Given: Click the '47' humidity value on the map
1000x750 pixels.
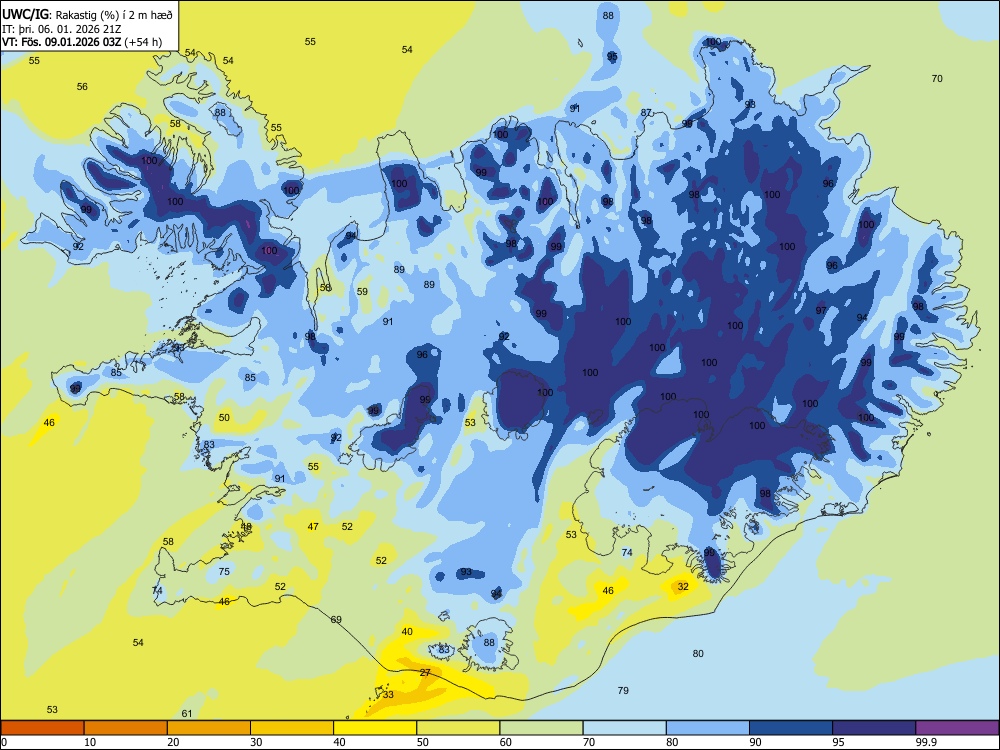Looking at the screenshot, I should click(x=313, y=526).
